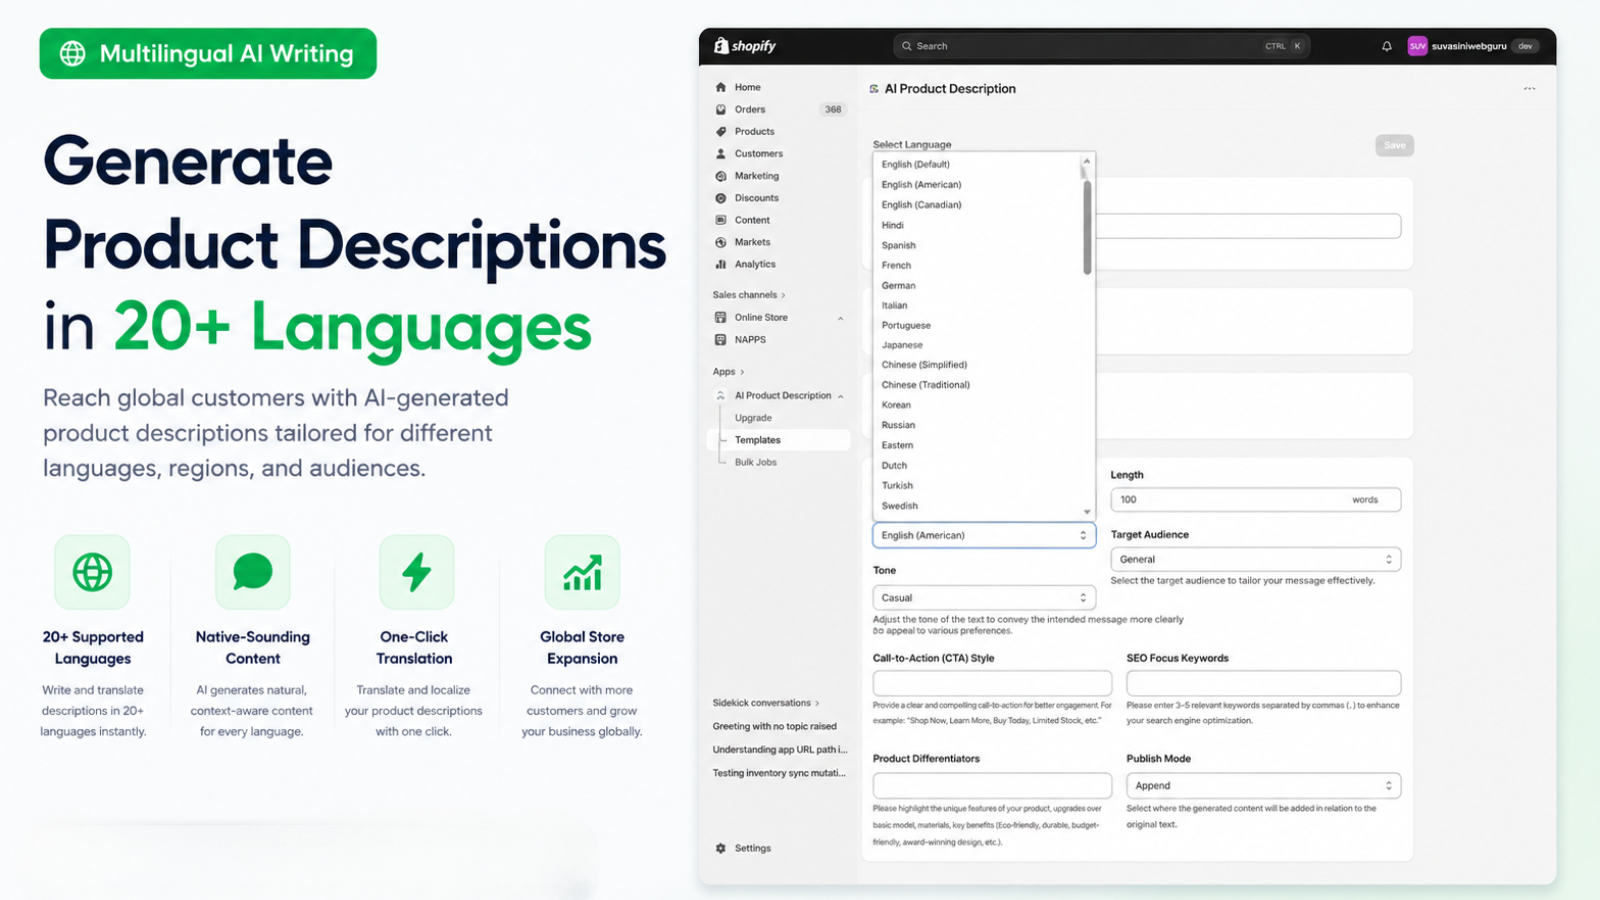
Task: Open the Online Store sales channel
Action: (761, 317)
